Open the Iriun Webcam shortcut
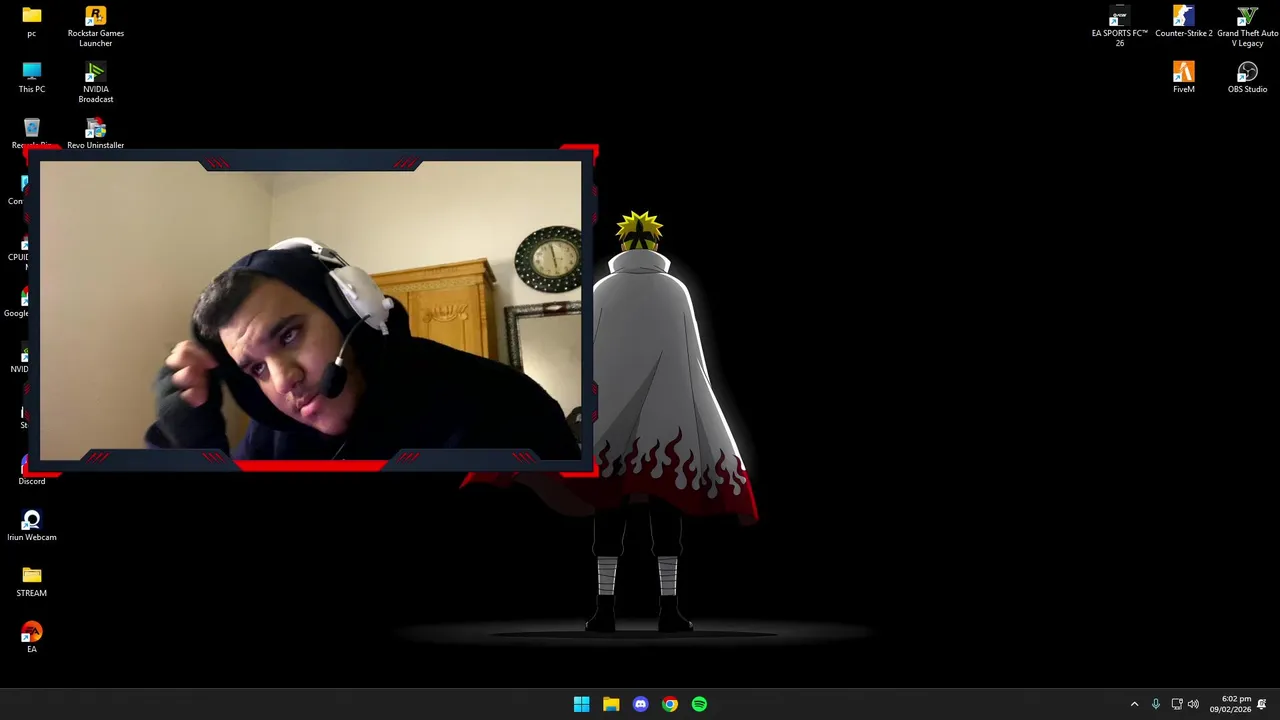This screenshot has height=720, width=1280. 31,526
